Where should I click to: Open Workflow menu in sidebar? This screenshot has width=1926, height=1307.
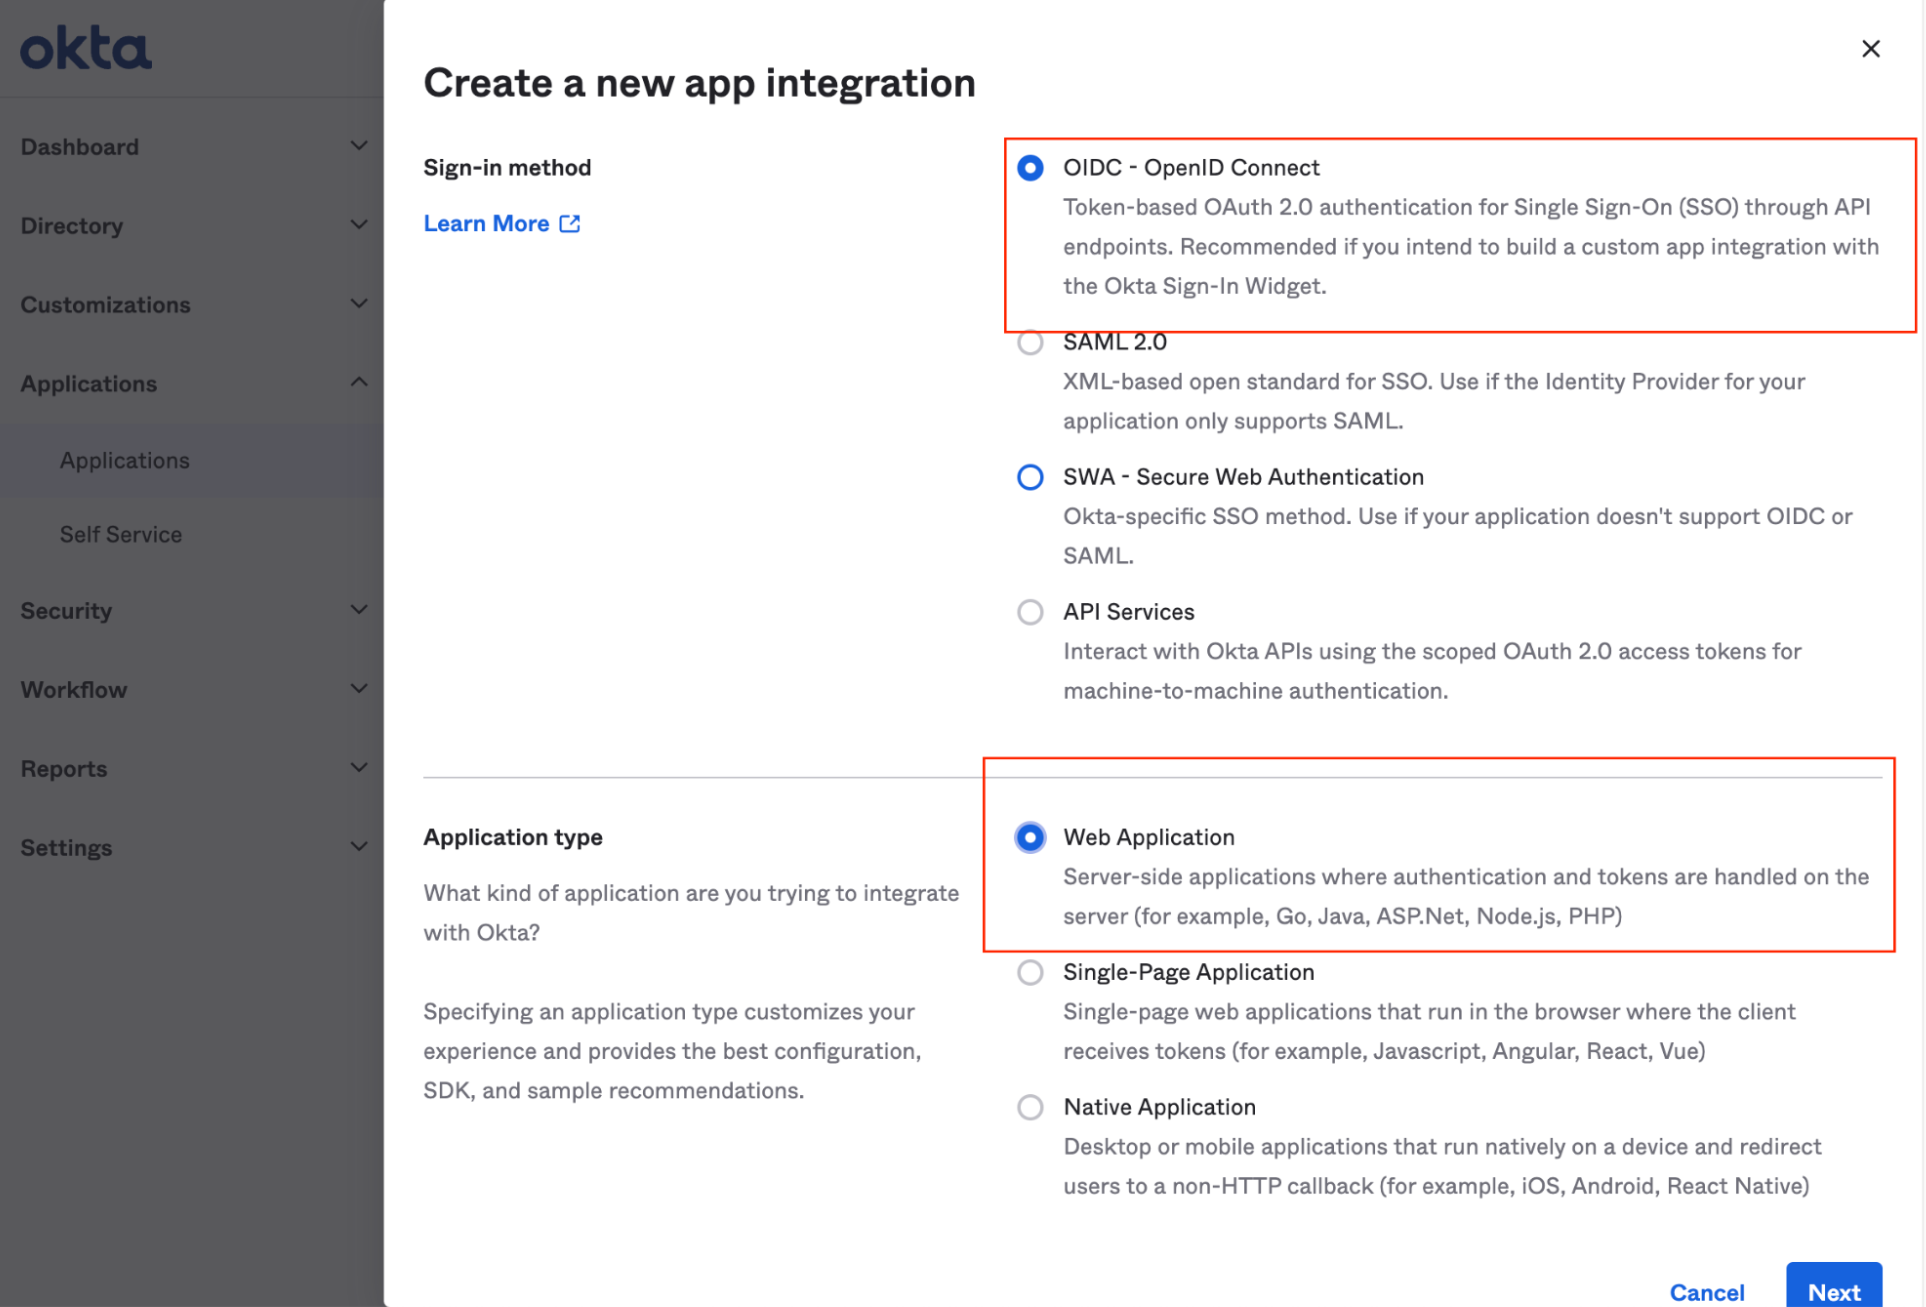coord(74,690)
